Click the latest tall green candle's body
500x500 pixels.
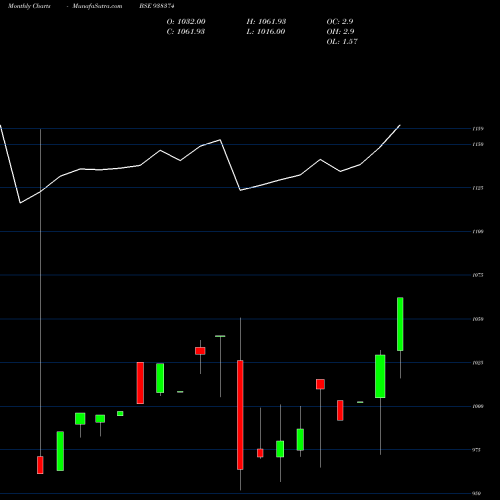point(400,324)
